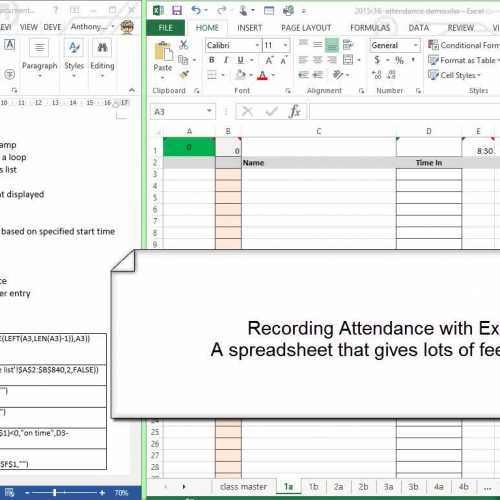Image resolution: width=500 pixels, height=500 pixels.
Task: Toggle Bold formatting in Excel
Action: point(211,60)
